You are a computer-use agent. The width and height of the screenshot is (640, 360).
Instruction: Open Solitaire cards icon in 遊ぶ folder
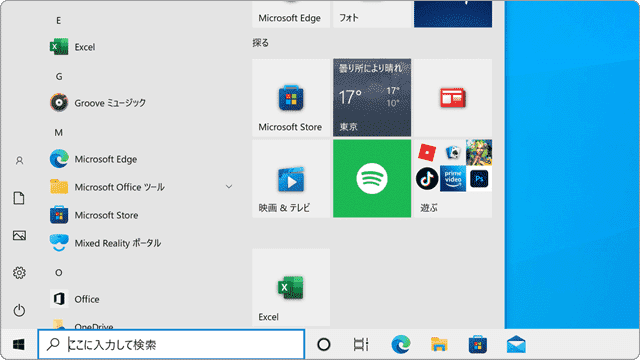coord(453,153)
